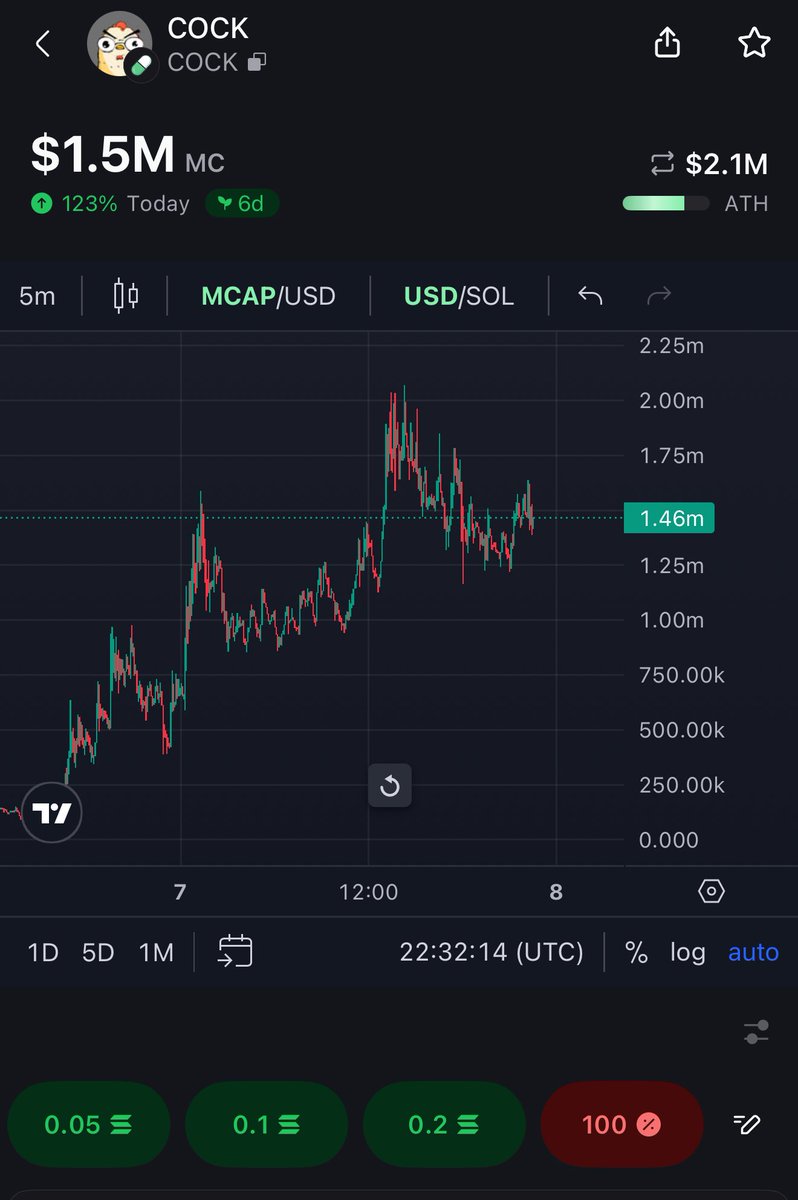Tap the COCK token avatar image
The width and height of the screenshot is (798, 1200).
(121, 45)
